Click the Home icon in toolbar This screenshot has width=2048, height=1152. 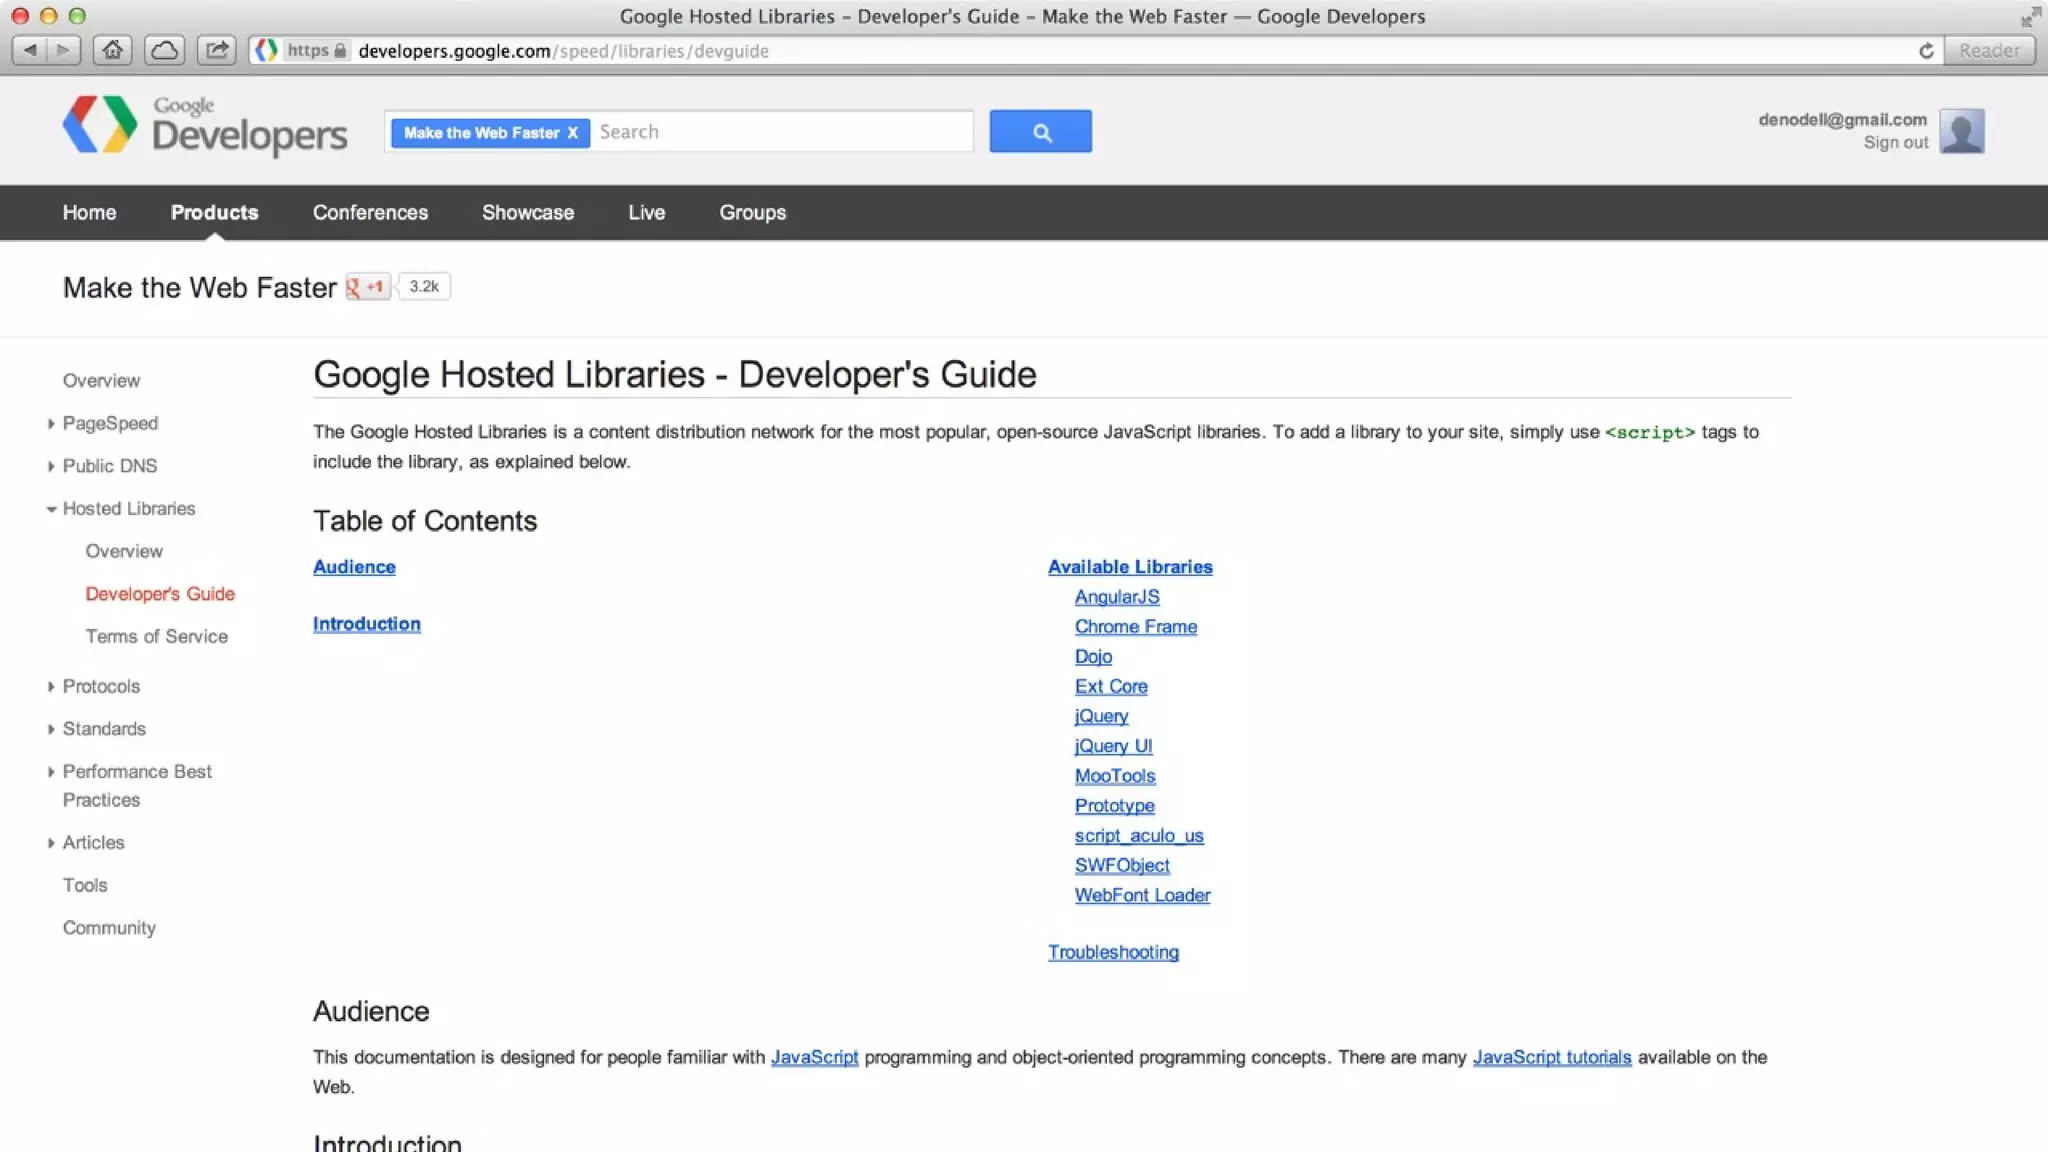click(112, 50)
